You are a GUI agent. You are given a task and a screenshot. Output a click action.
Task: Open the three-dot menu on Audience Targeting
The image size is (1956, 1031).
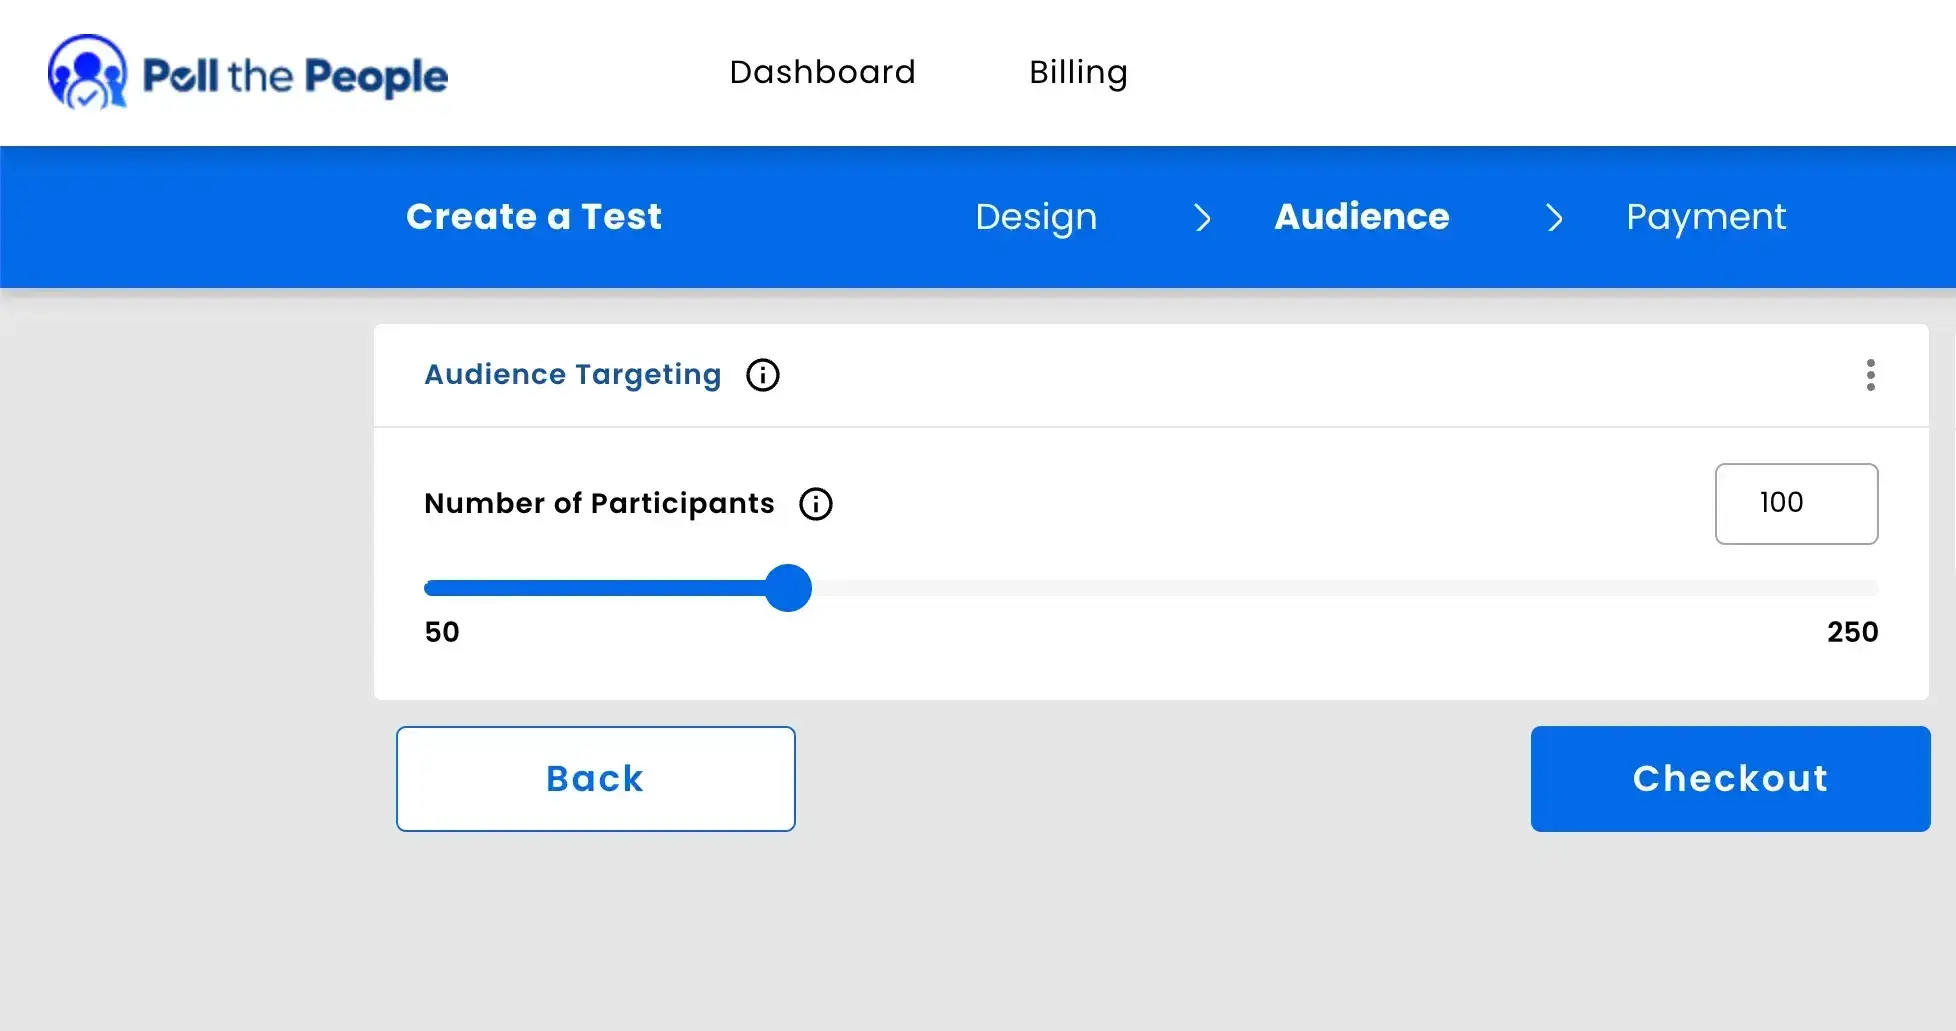pos(1870,375)
